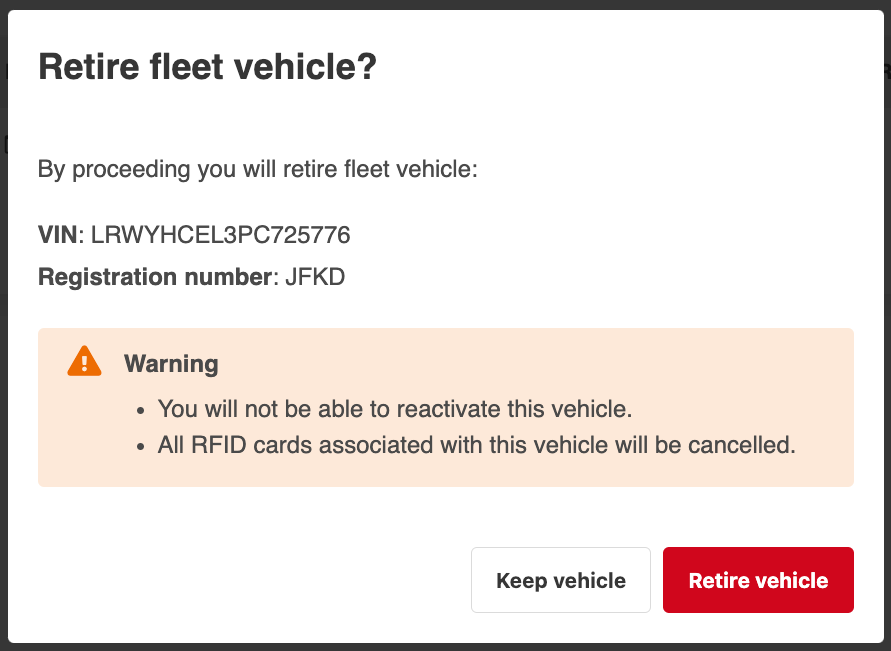891x651 pixels.
Task: Click the RFID cards cancellation warning line
Action: click(476, 445)
